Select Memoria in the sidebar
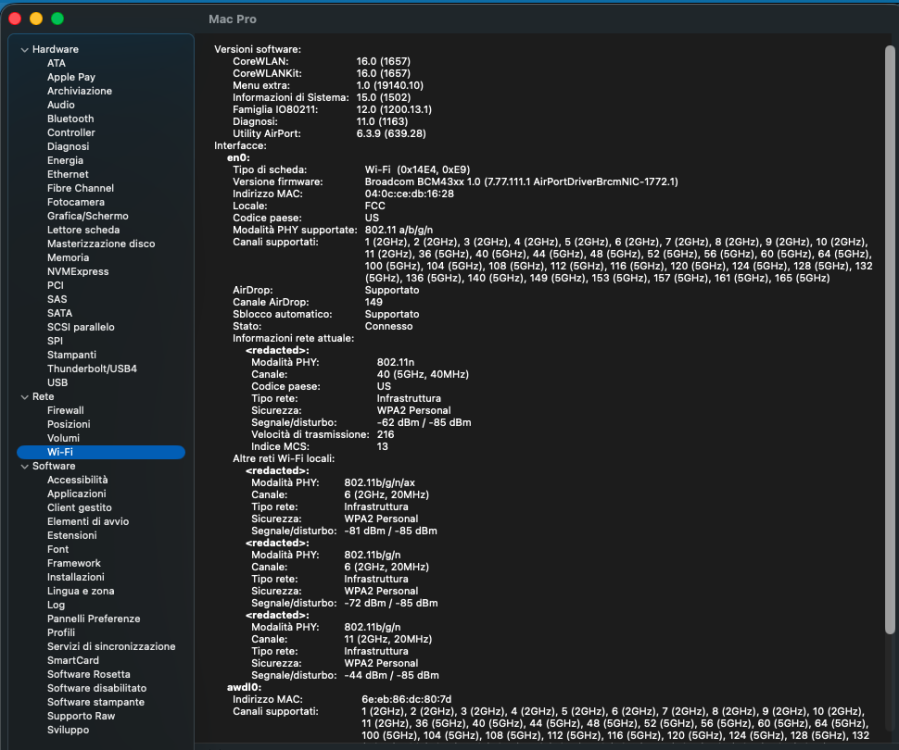 coord(68,257)
